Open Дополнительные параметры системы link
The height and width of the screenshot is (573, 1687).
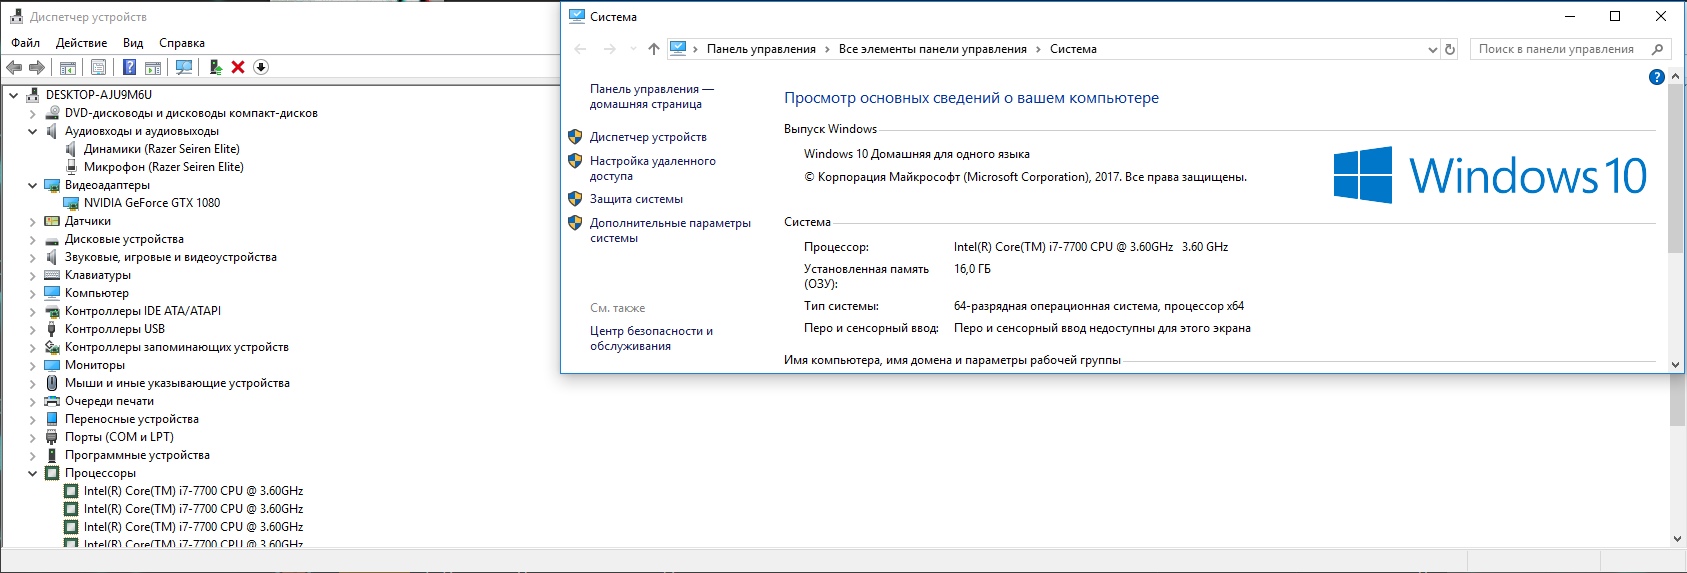[x=670, y=230]
